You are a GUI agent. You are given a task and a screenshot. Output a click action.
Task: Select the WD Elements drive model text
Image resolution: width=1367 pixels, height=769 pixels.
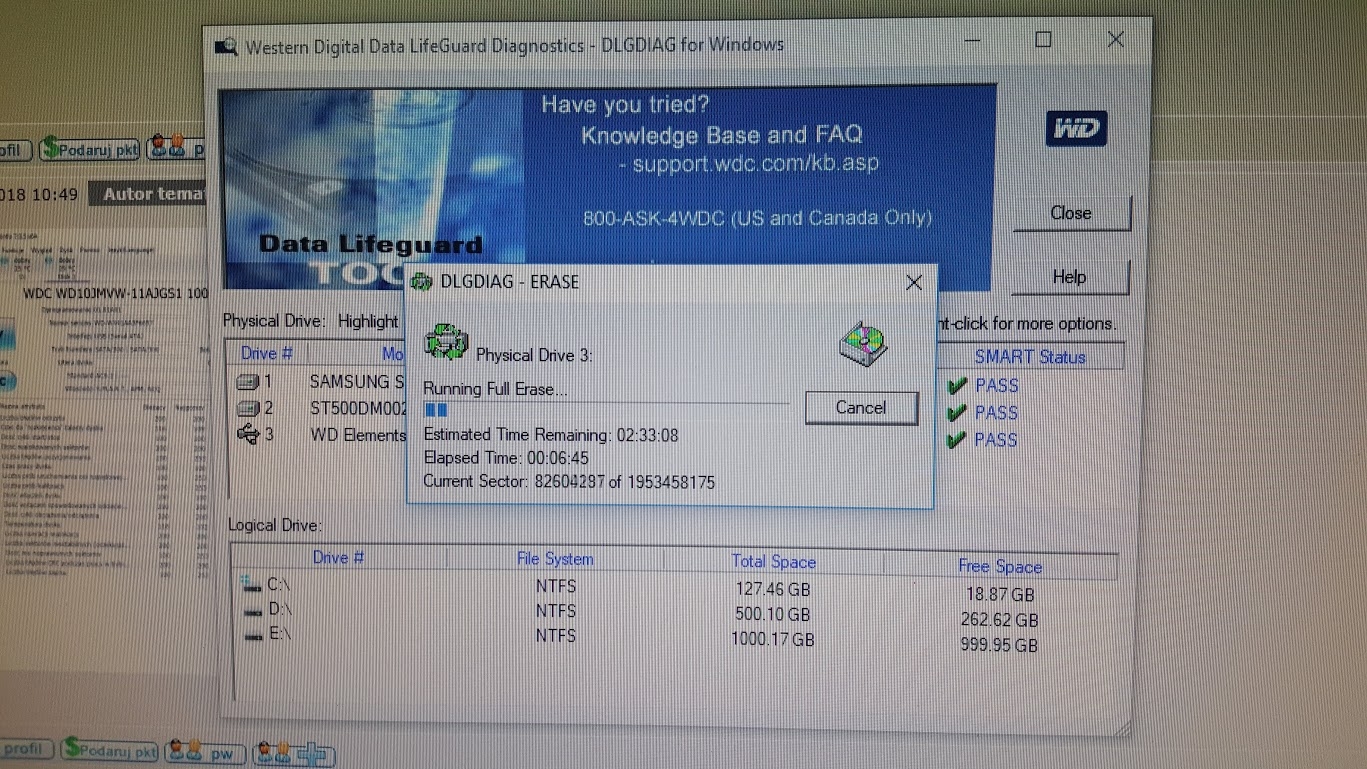pos(358,436)
